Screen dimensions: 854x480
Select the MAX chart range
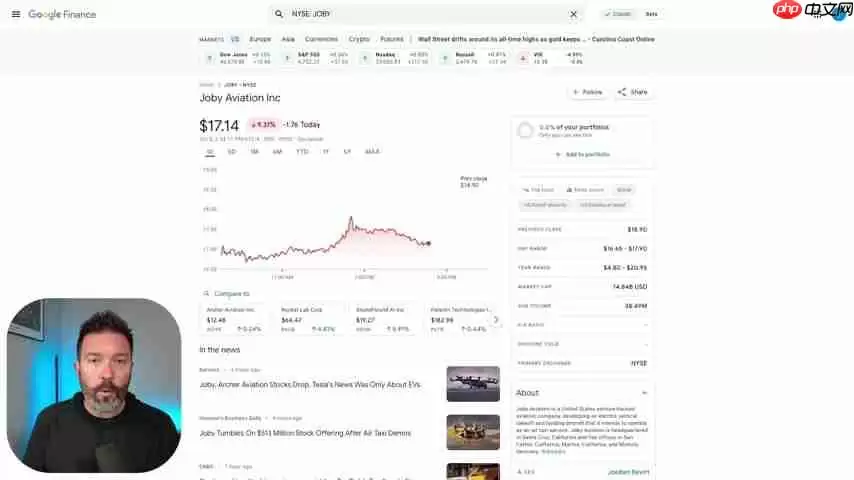(x=372, y=152)
